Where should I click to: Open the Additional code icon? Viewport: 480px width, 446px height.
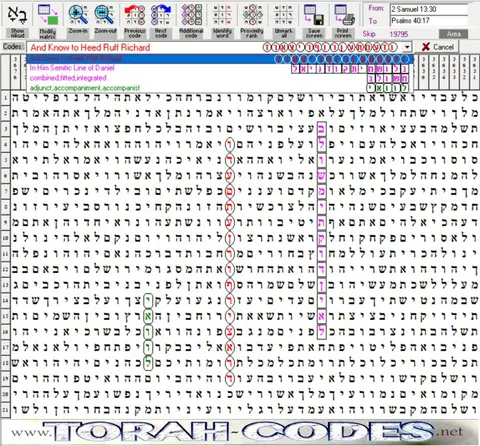click(191, 14)
